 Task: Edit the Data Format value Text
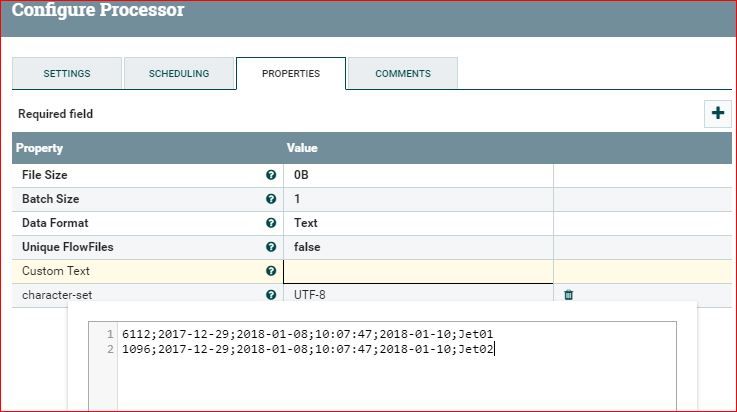coord(418,223)
